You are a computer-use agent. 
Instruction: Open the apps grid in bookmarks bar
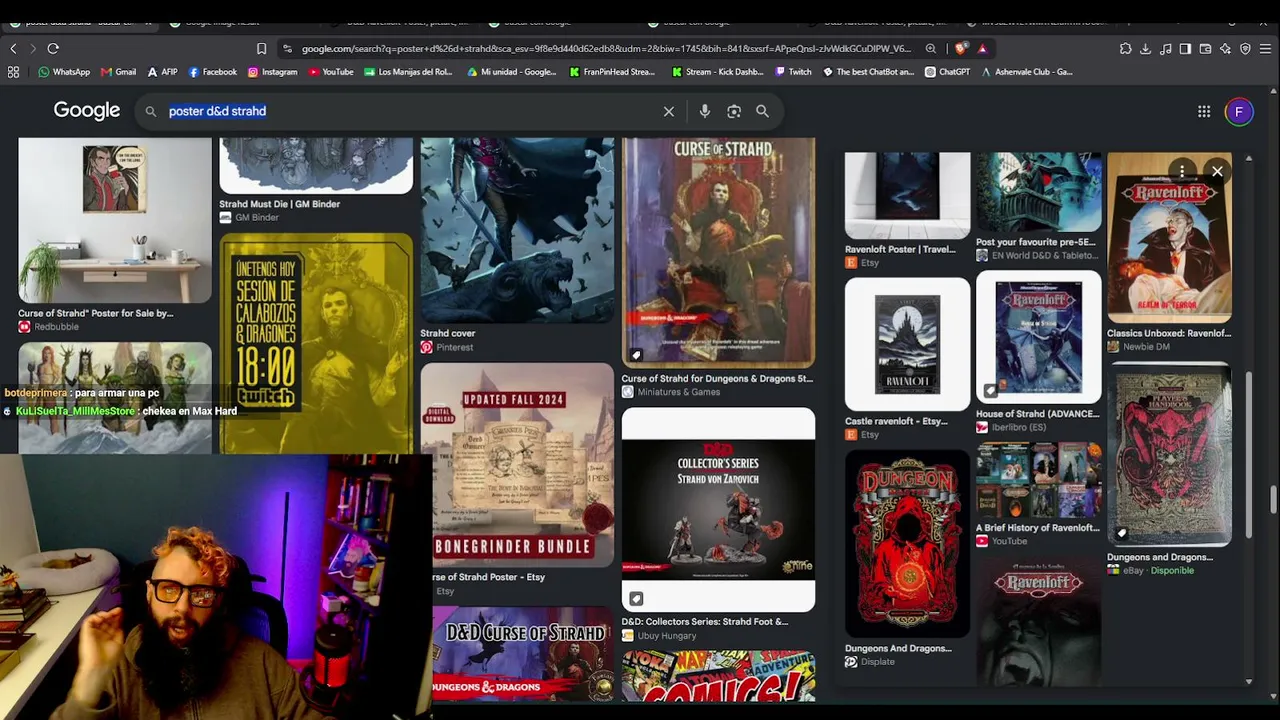point(13,72)
